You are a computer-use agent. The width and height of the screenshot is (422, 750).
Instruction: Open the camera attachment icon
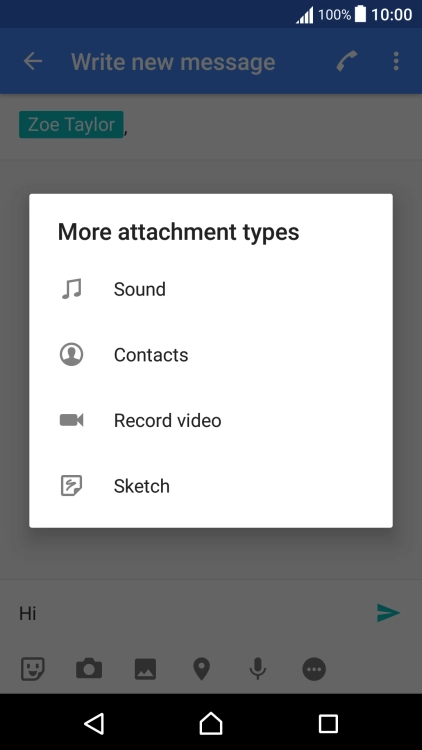pyautogui.click(x=89, y=669)
